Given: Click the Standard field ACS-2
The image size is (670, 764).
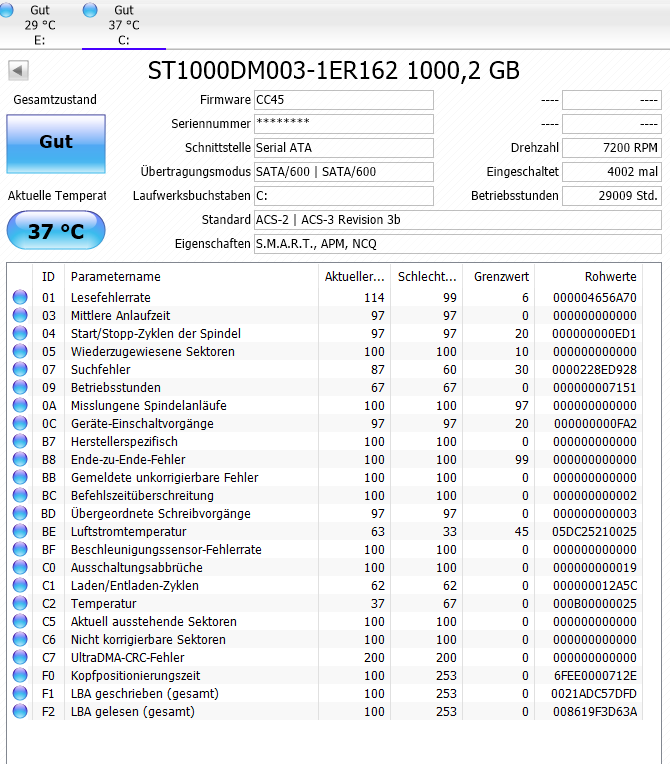Looking at the screenshot, I should pos(458,220).
